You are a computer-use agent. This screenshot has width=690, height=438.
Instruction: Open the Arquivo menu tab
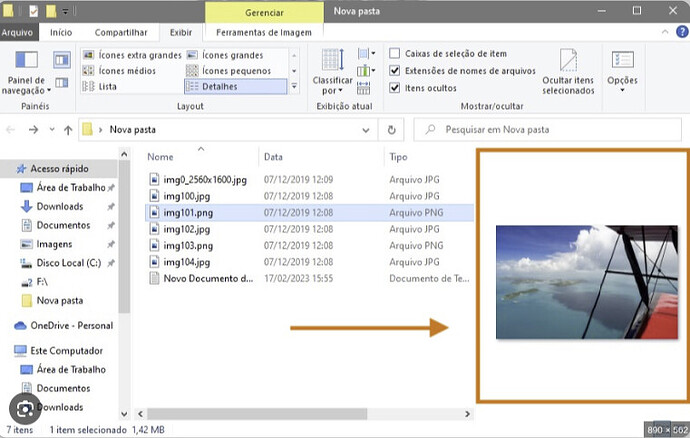click(17, 32)
